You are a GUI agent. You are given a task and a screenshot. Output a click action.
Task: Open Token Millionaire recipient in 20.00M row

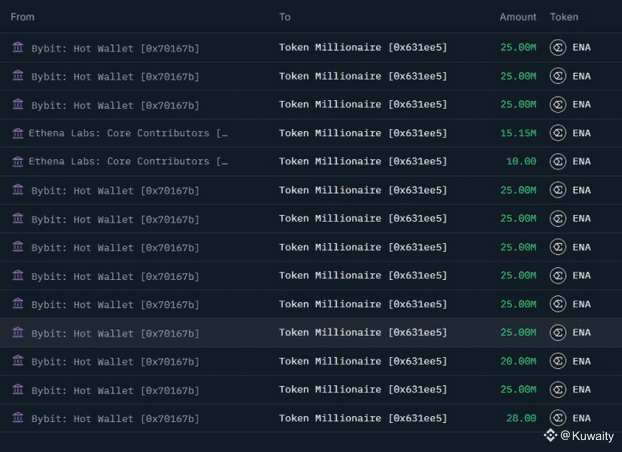coord(363,361)
